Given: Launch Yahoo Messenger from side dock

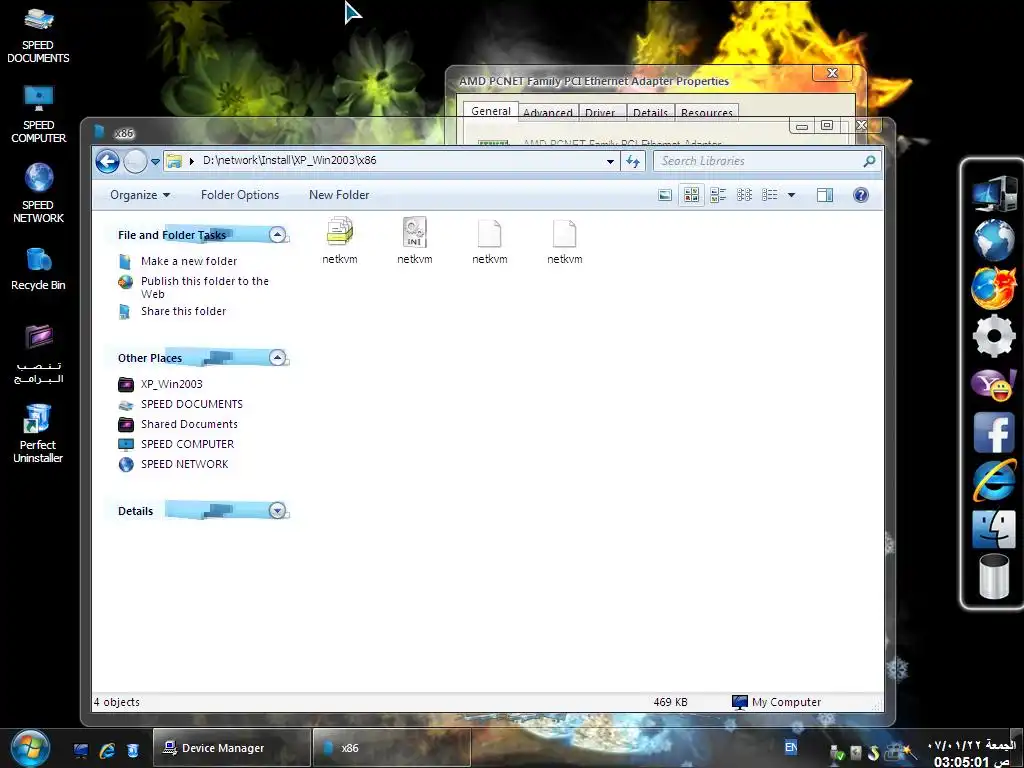Looking at the screenshot, I should (993, 385).
